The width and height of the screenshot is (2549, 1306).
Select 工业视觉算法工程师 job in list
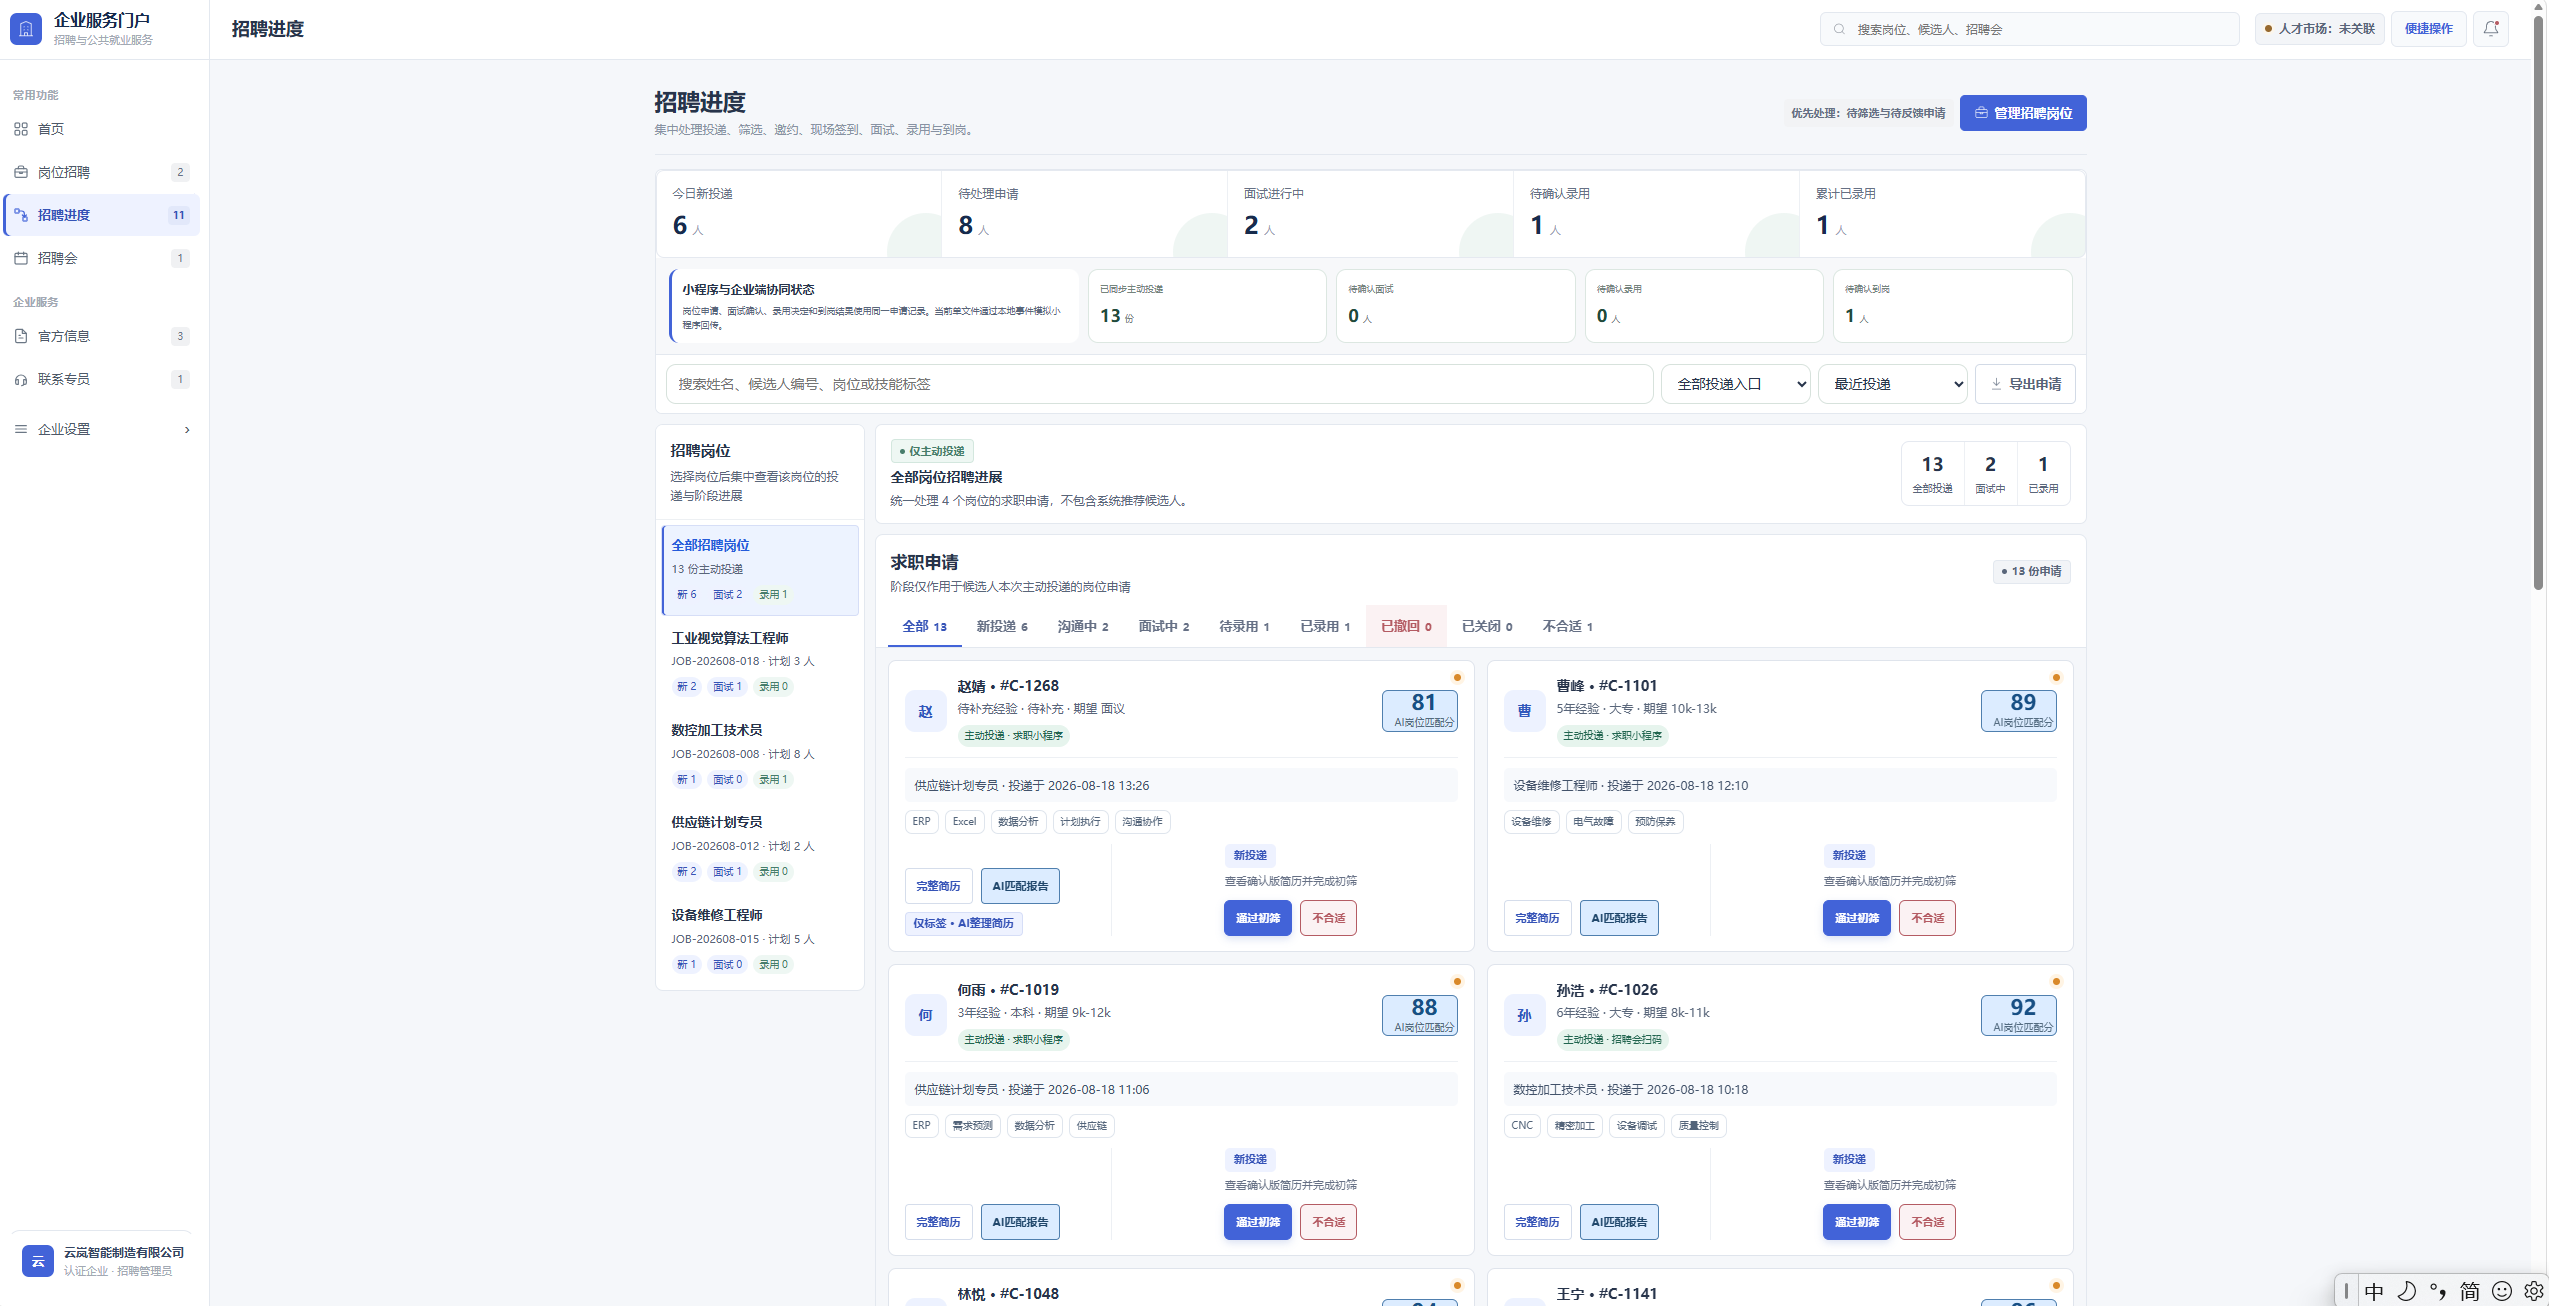click(760, 662)
